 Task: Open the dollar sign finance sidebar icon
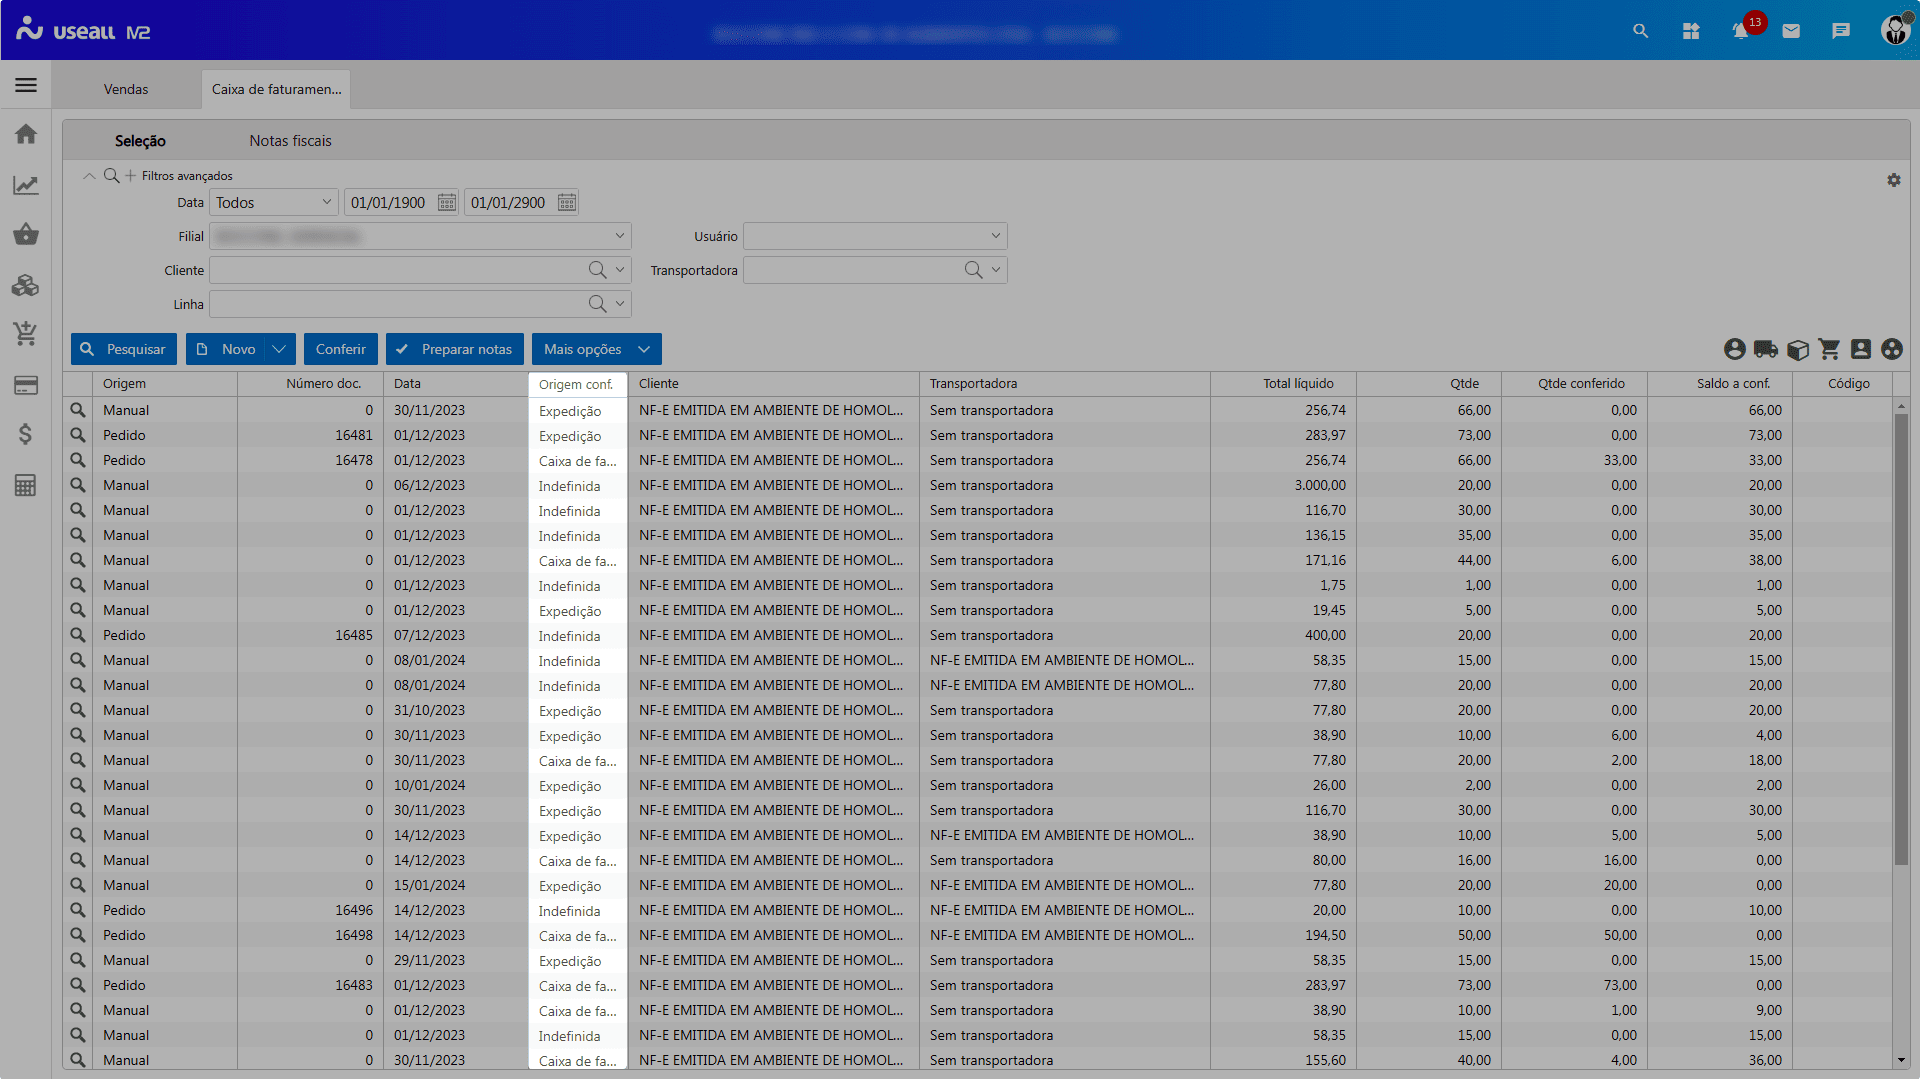click(x=26, y=434)
